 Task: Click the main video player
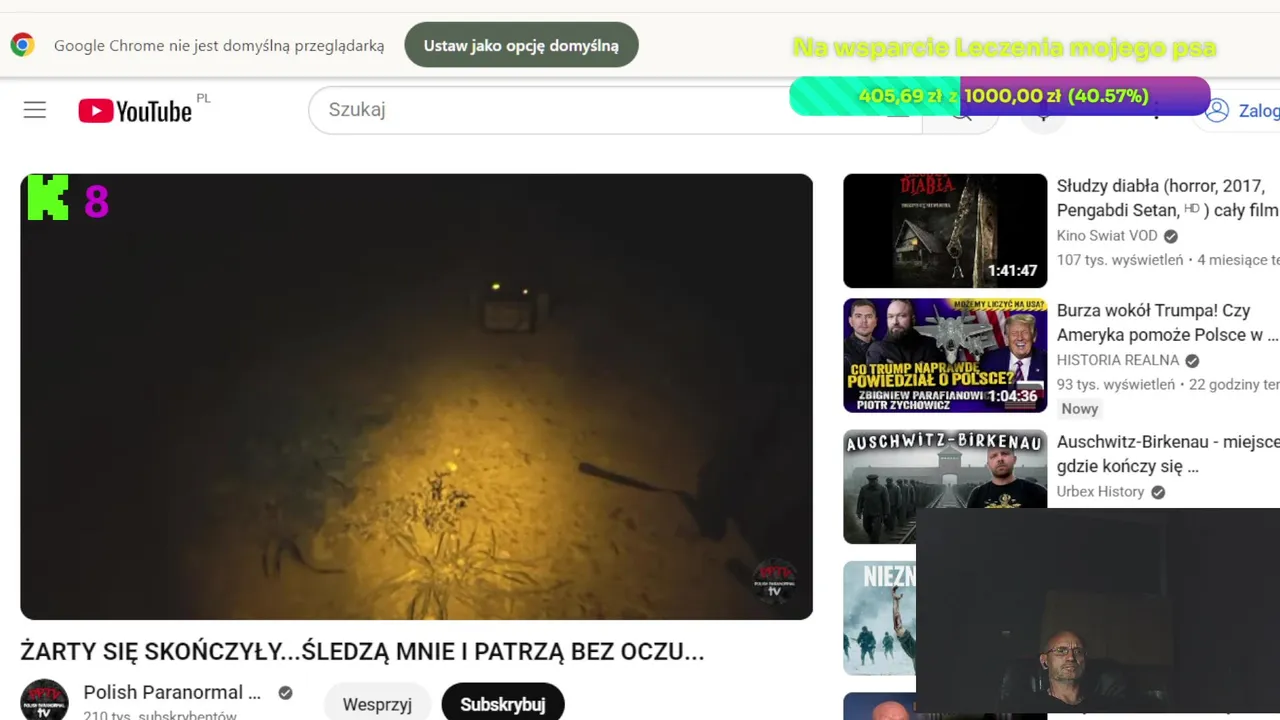coord(416,396)
